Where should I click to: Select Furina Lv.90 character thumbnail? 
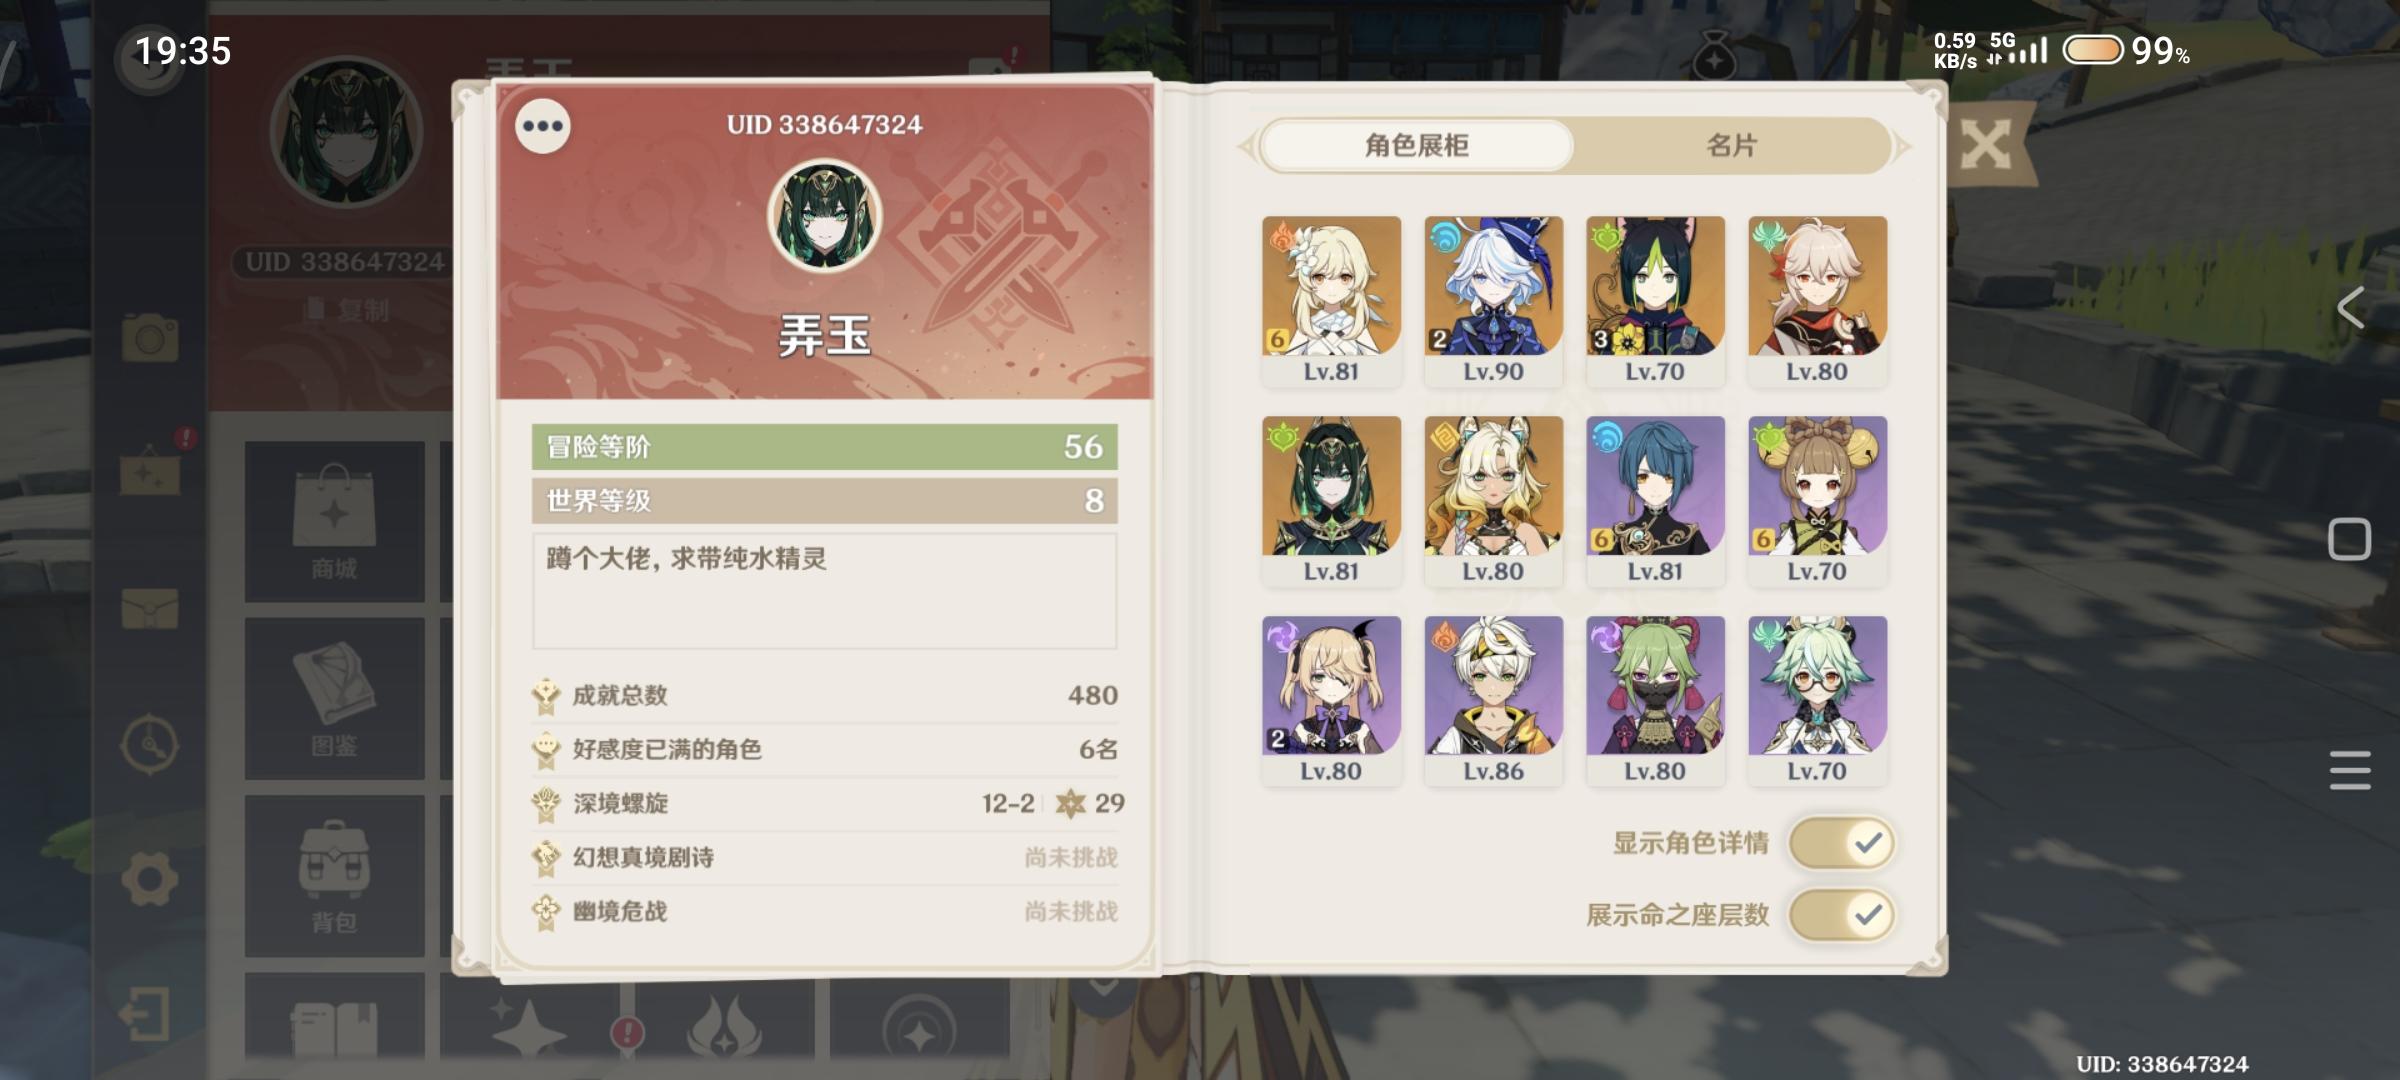[1493, 300]
